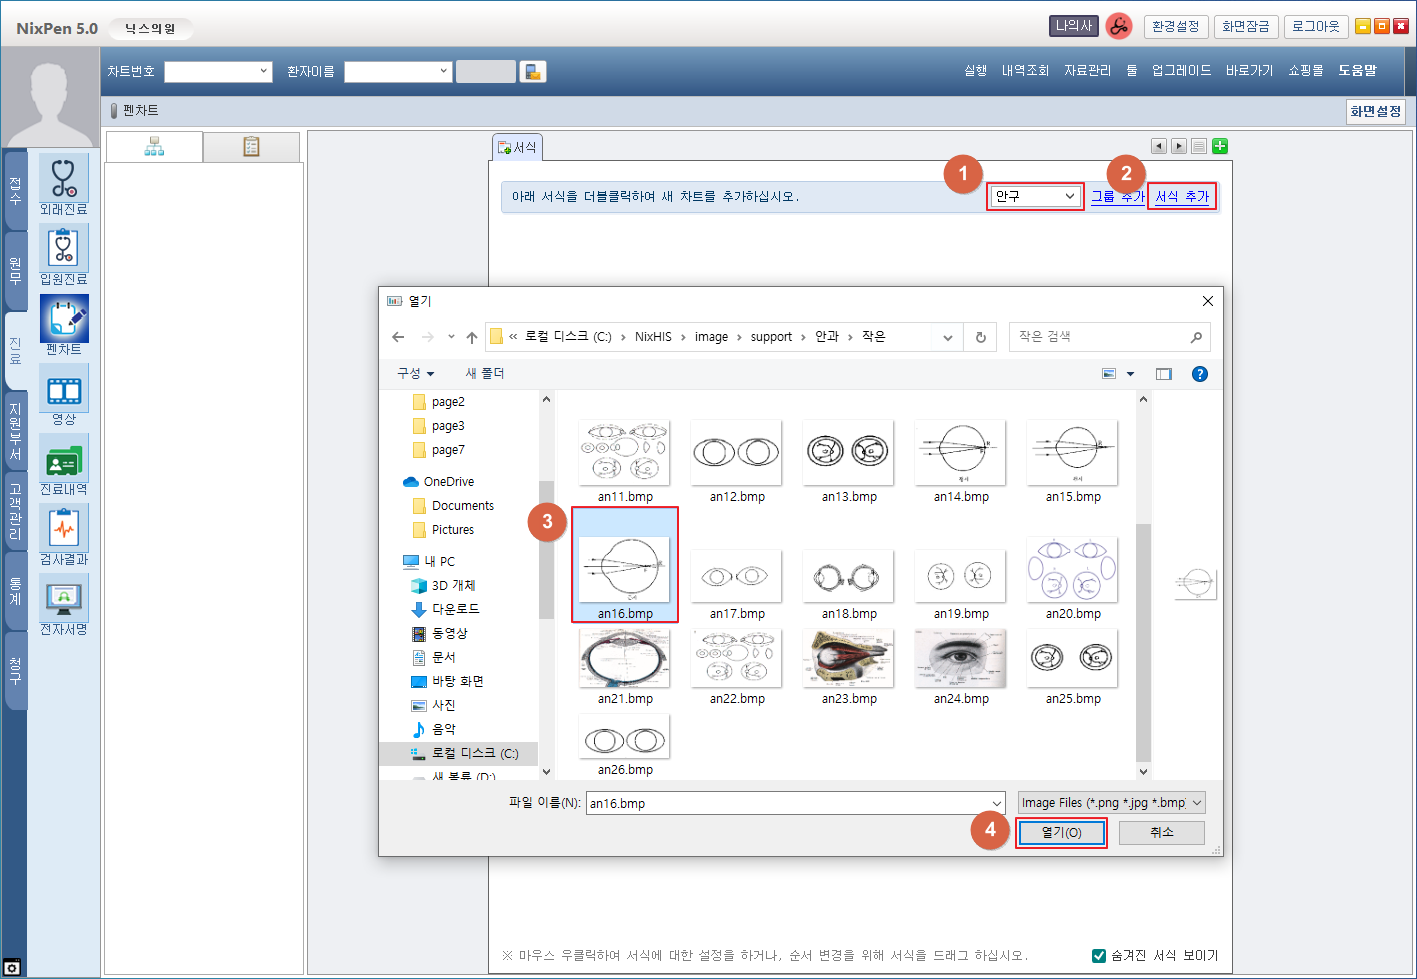This screenshot has height=979, width=1417.
Task: Expand the 구성 dropdown menu
Action: 415,373
